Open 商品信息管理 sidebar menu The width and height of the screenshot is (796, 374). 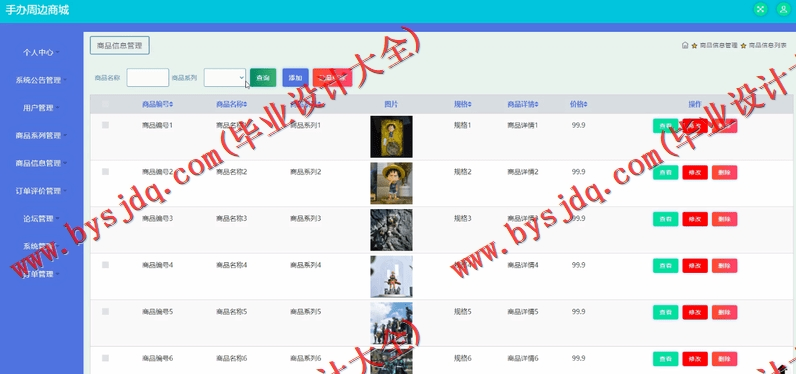pos(41,163)
